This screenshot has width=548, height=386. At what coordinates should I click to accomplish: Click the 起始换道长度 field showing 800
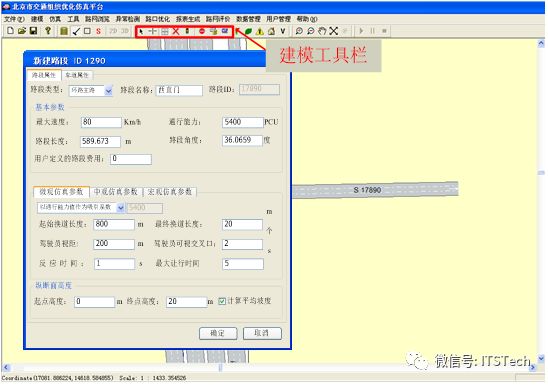114,224
